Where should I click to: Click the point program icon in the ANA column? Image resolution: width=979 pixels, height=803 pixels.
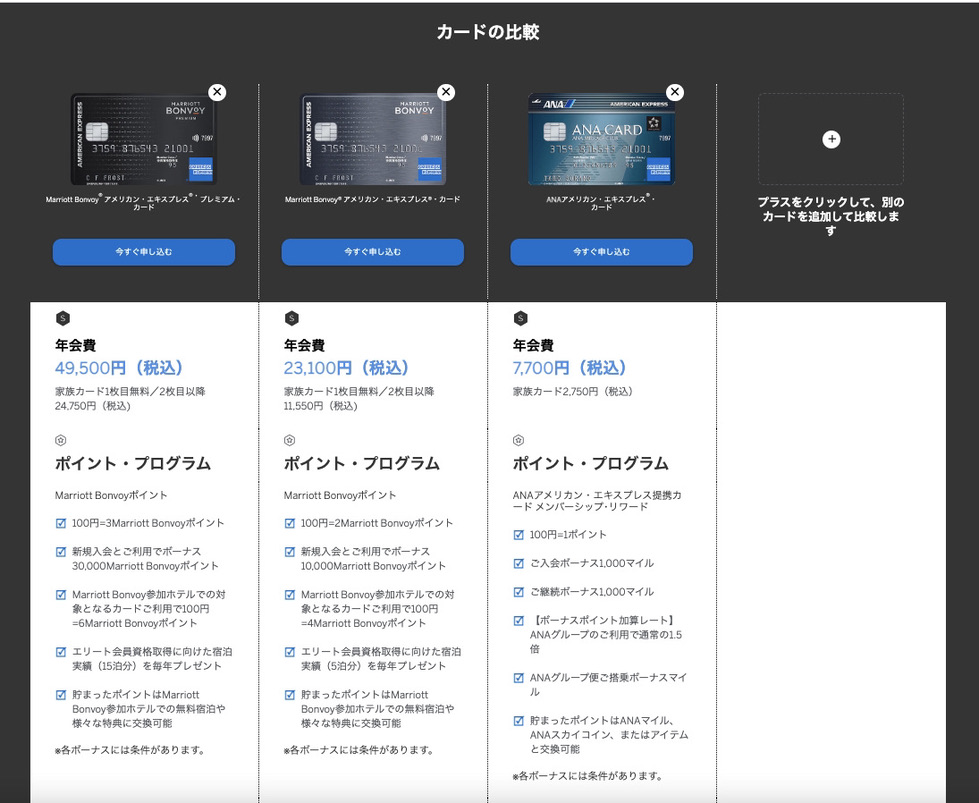coord(518,440)
